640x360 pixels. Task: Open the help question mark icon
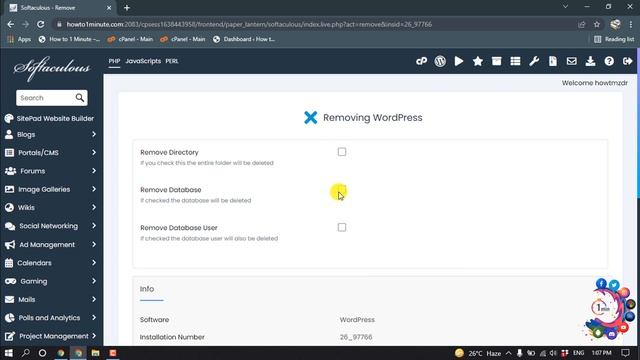pyautogui.click(x=609, y=61)
